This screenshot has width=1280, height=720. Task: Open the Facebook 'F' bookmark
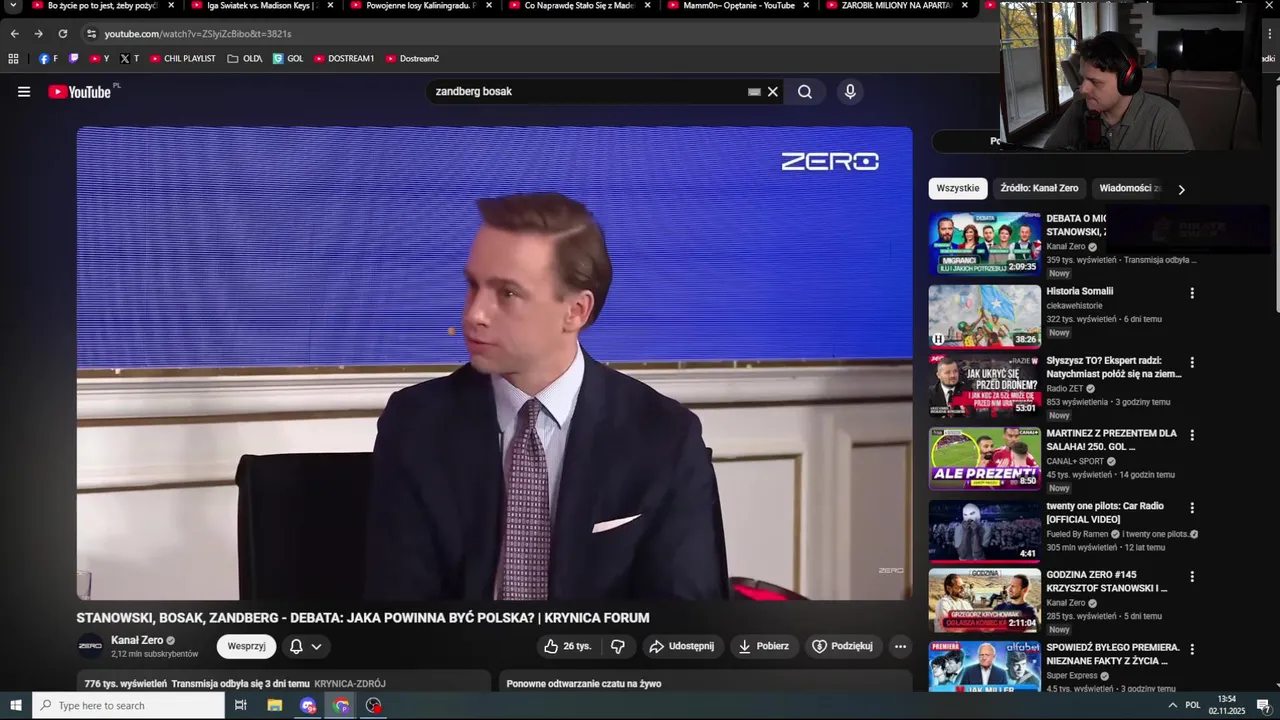click(48, 59)
